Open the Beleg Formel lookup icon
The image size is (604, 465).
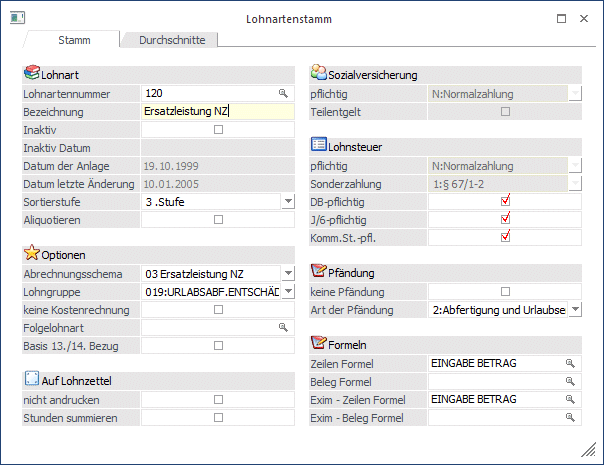pyautogui.click(x=571, y=381)
